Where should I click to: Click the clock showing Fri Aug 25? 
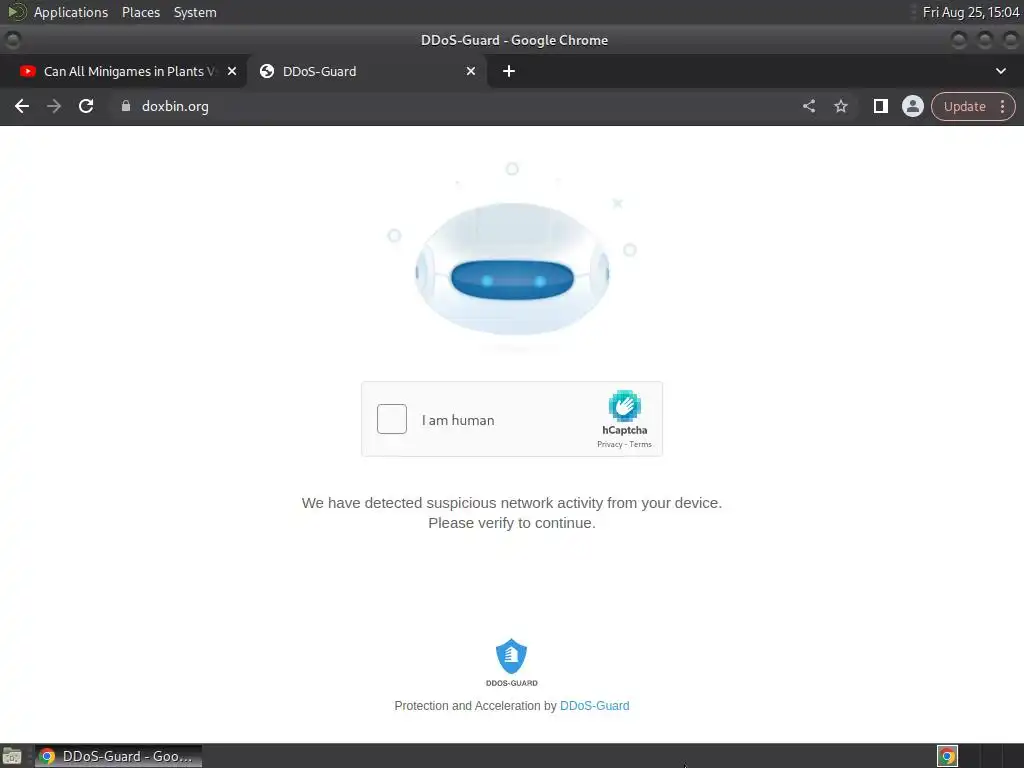[x=971, y=12]
